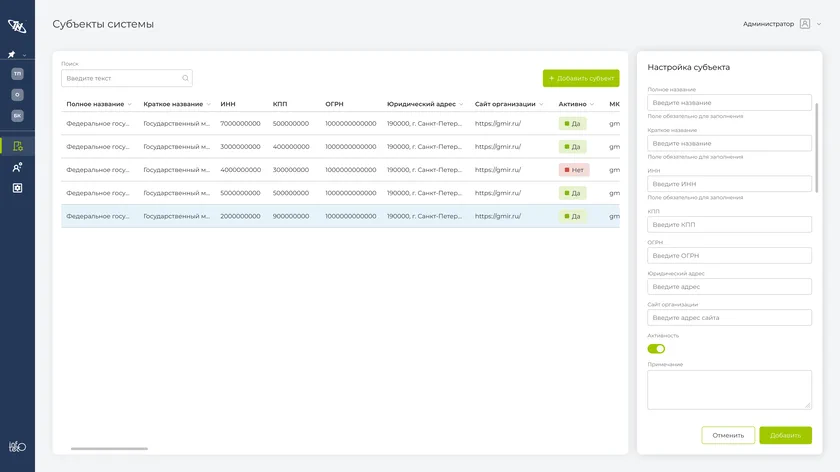
Task: Click the Краткое название input field
Action: pos(729,143)
